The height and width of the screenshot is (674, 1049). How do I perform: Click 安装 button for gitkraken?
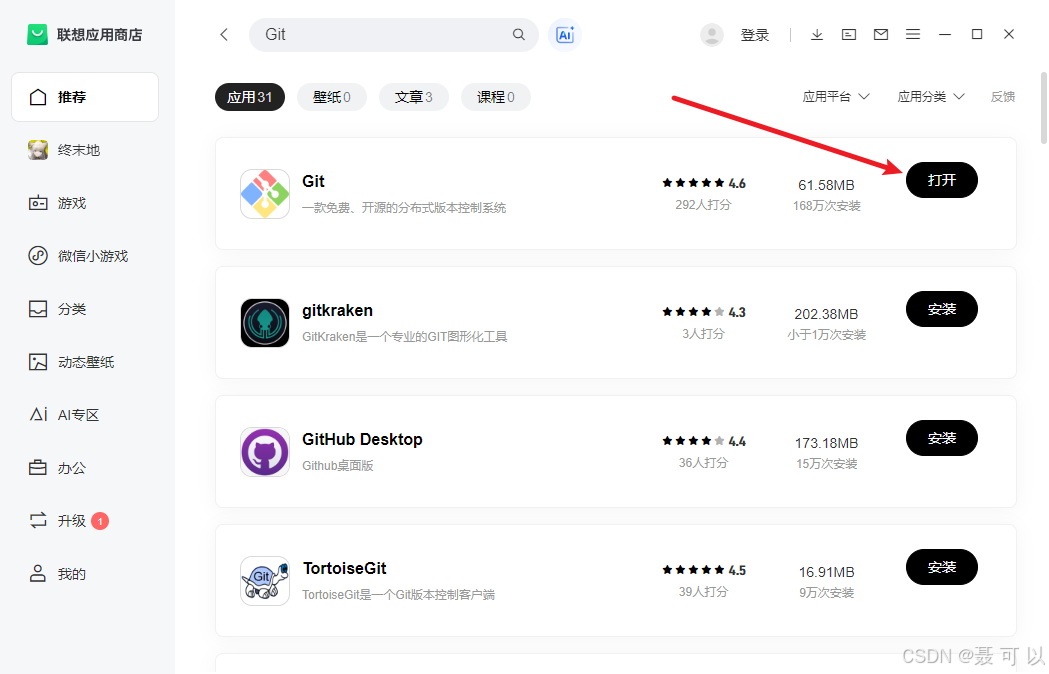pyautogui.click(x=942, y=309)
